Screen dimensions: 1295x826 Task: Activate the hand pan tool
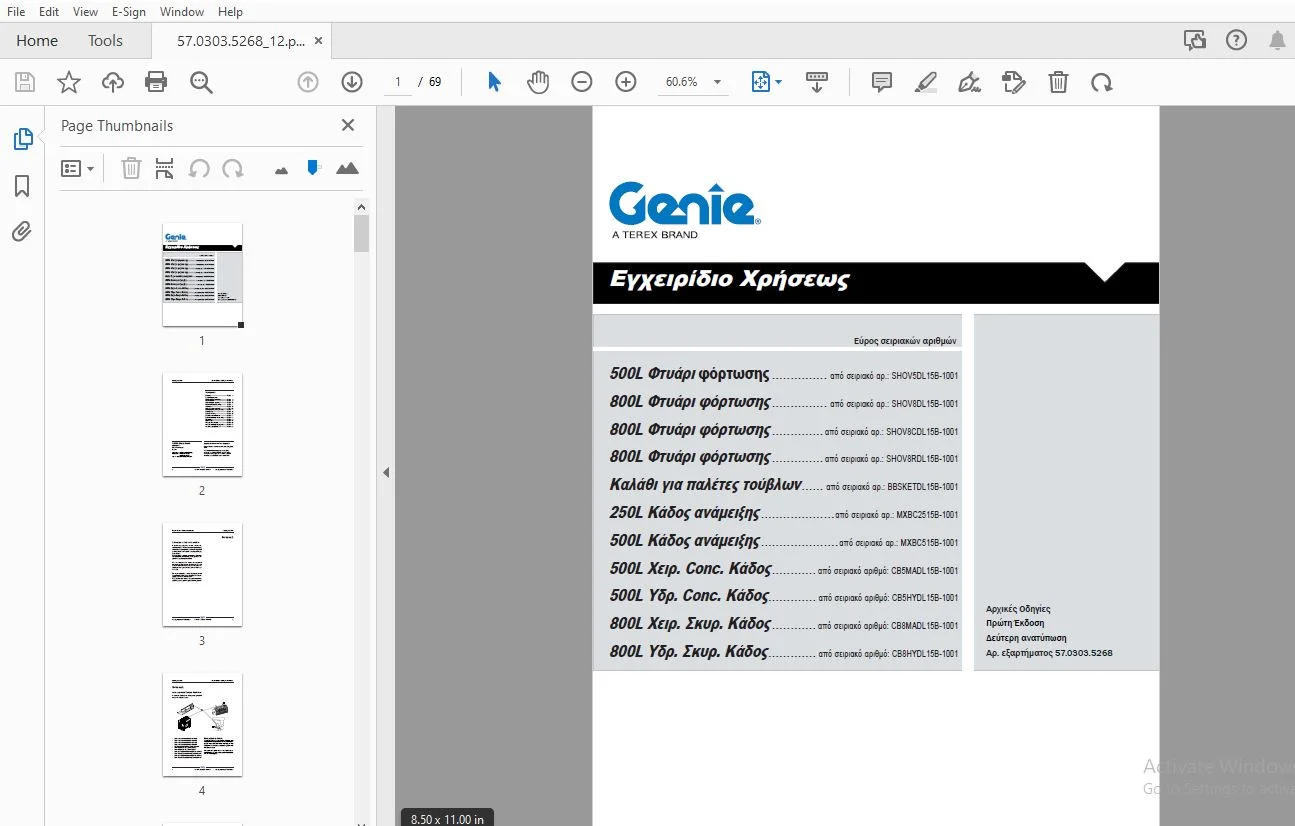pyautogui.click(x=538, y=82)
